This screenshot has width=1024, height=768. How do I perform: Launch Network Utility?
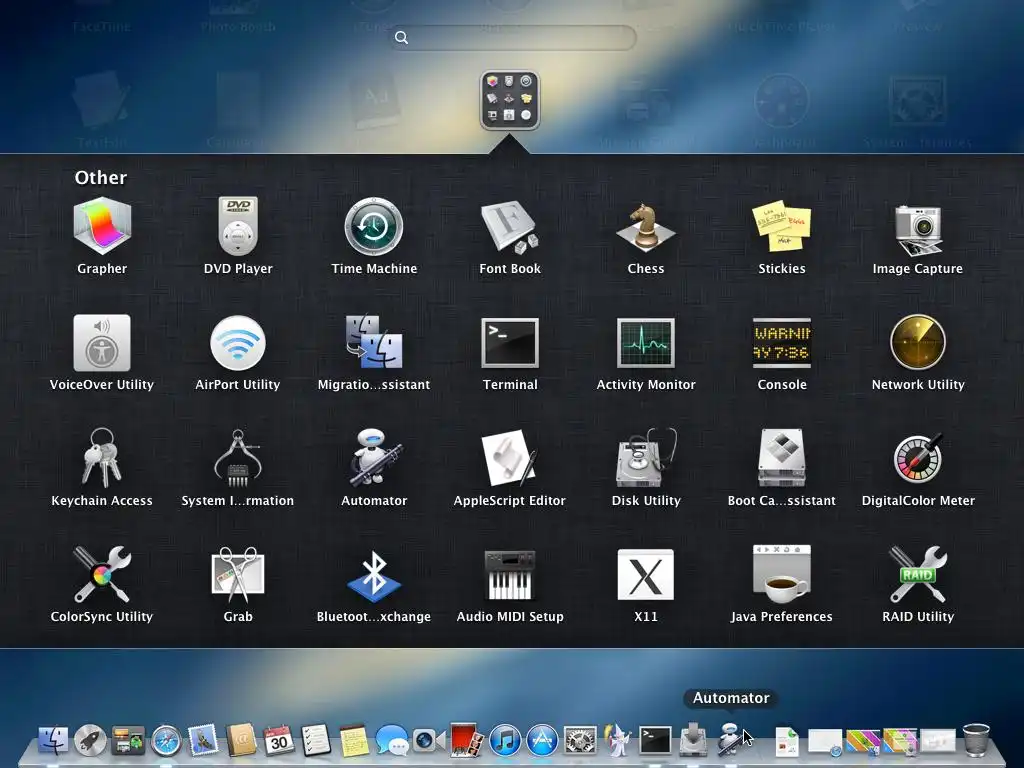pyautogui.click(x=918, y=342)
